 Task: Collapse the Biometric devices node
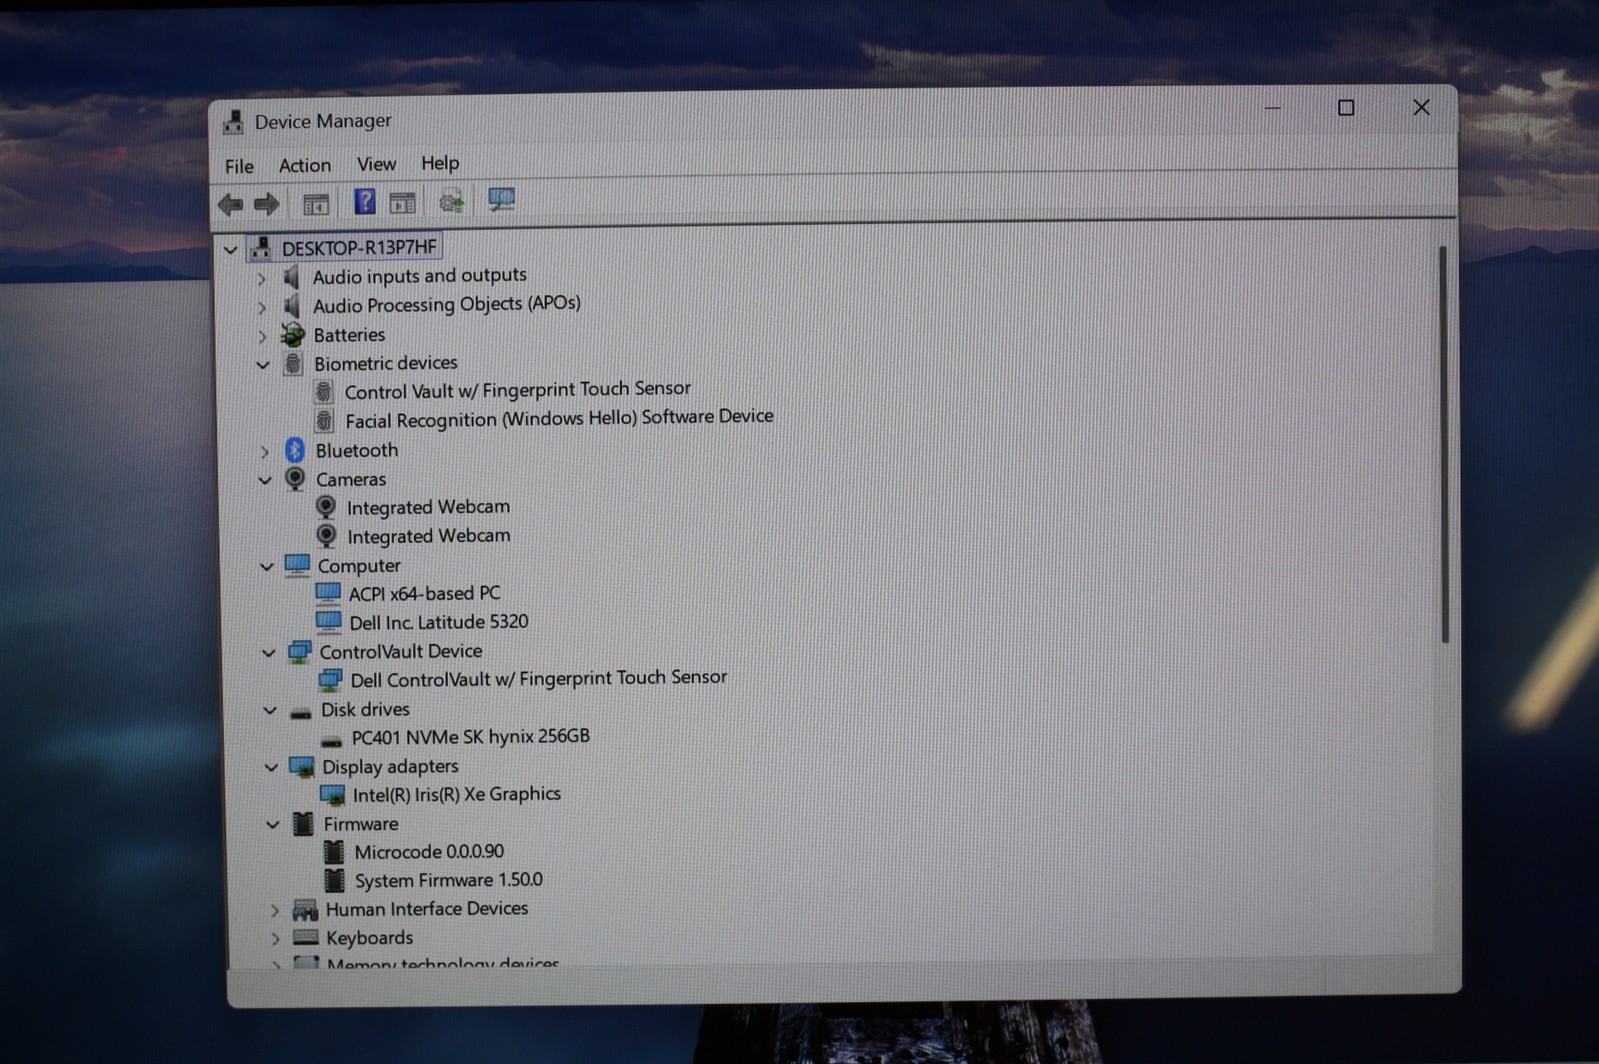coord(263,365)
